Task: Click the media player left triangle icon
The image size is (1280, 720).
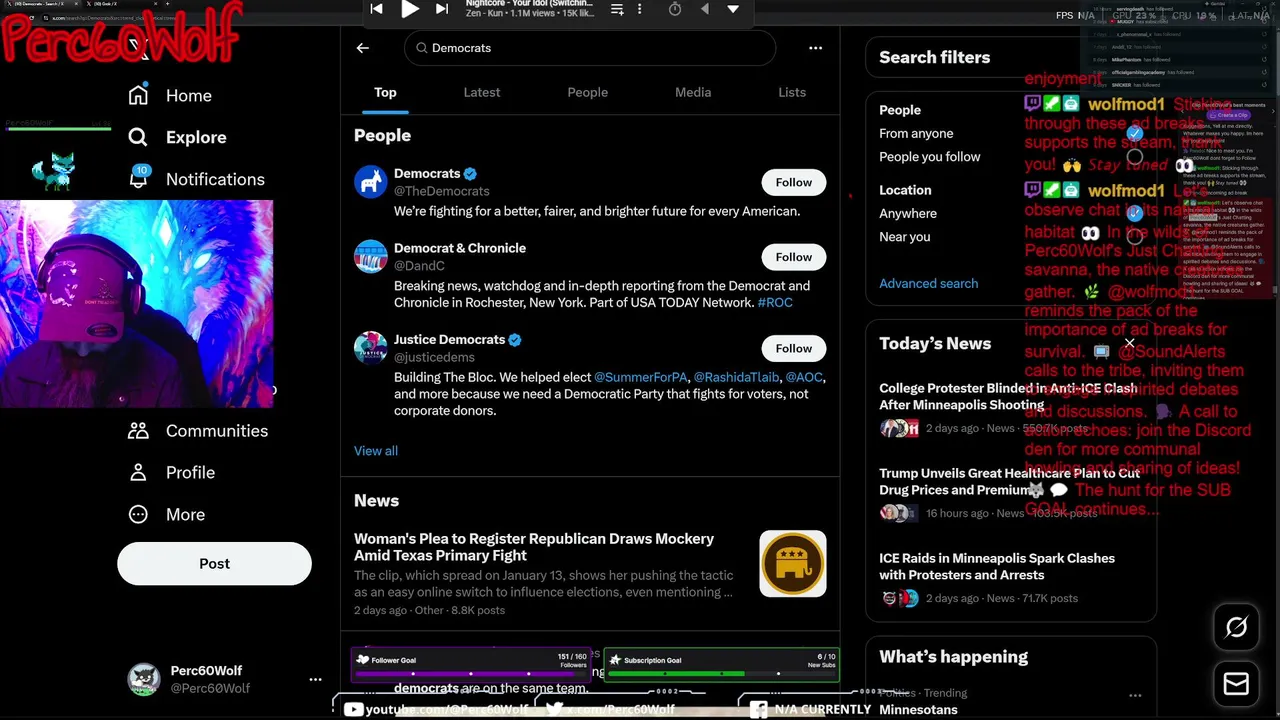Action: click(x=704, y=9)
